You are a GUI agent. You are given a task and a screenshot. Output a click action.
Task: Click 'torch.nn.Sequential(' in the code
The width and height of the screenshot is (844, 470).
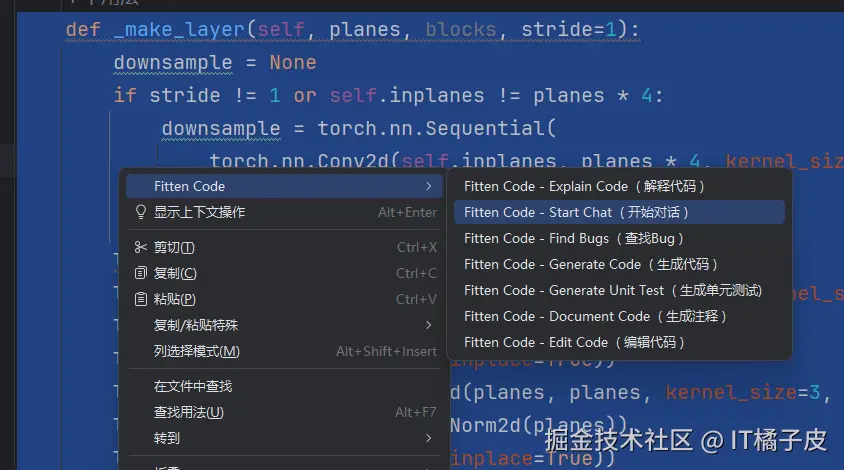[437, 129]
